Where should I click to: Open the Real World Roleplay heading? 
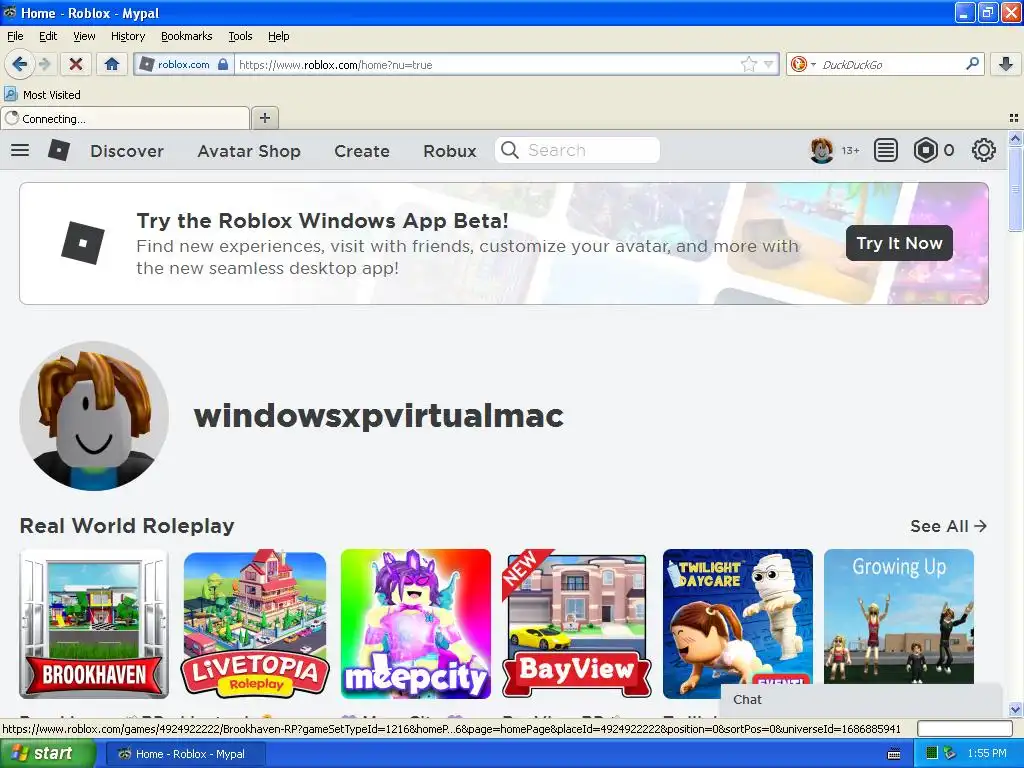[x=127, y=526]
